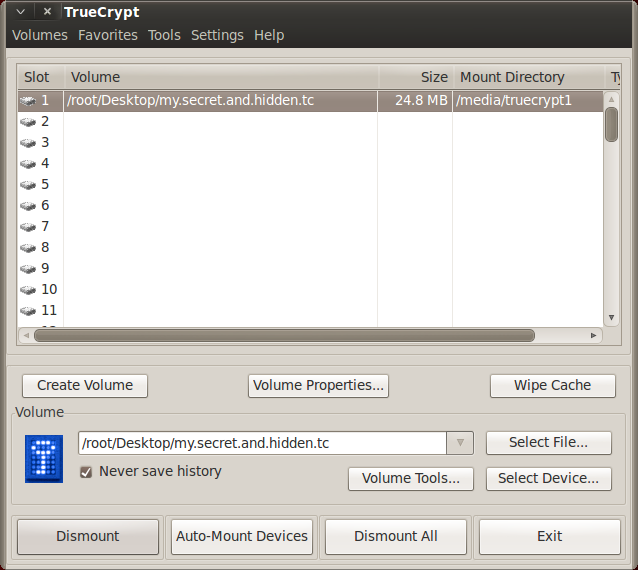The width and height of the screenshot is (638, 570).
Task: Click the Volume column header
Action: [221, 77]
